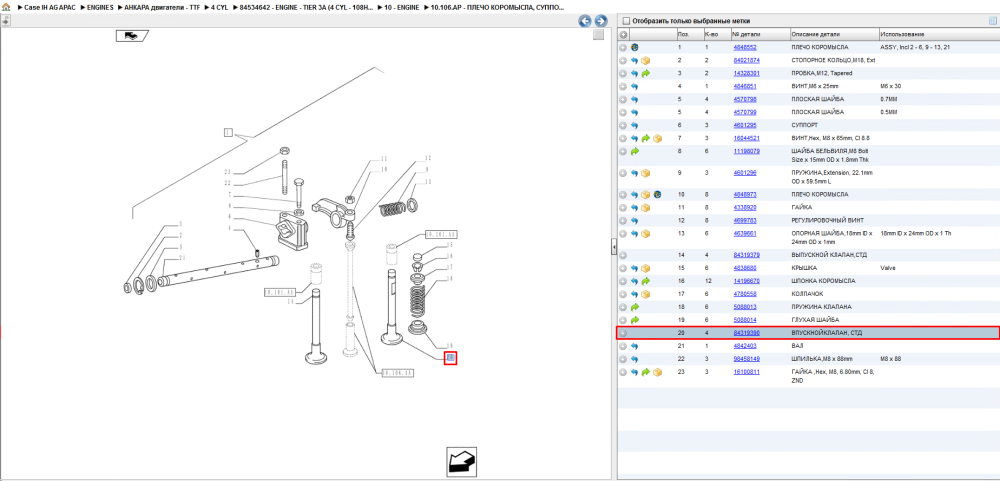This screenshot has height=481, width=1000.
Task: Sort by 'К-во' column header
Action: pyautogui.click(x=716, y=34)
